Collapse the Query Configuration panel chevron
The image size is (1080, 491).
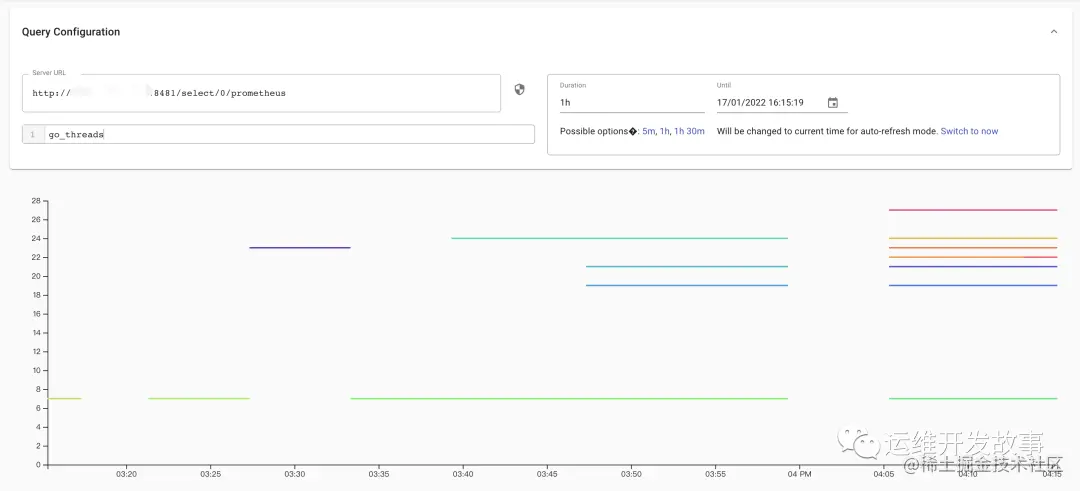1053,32
